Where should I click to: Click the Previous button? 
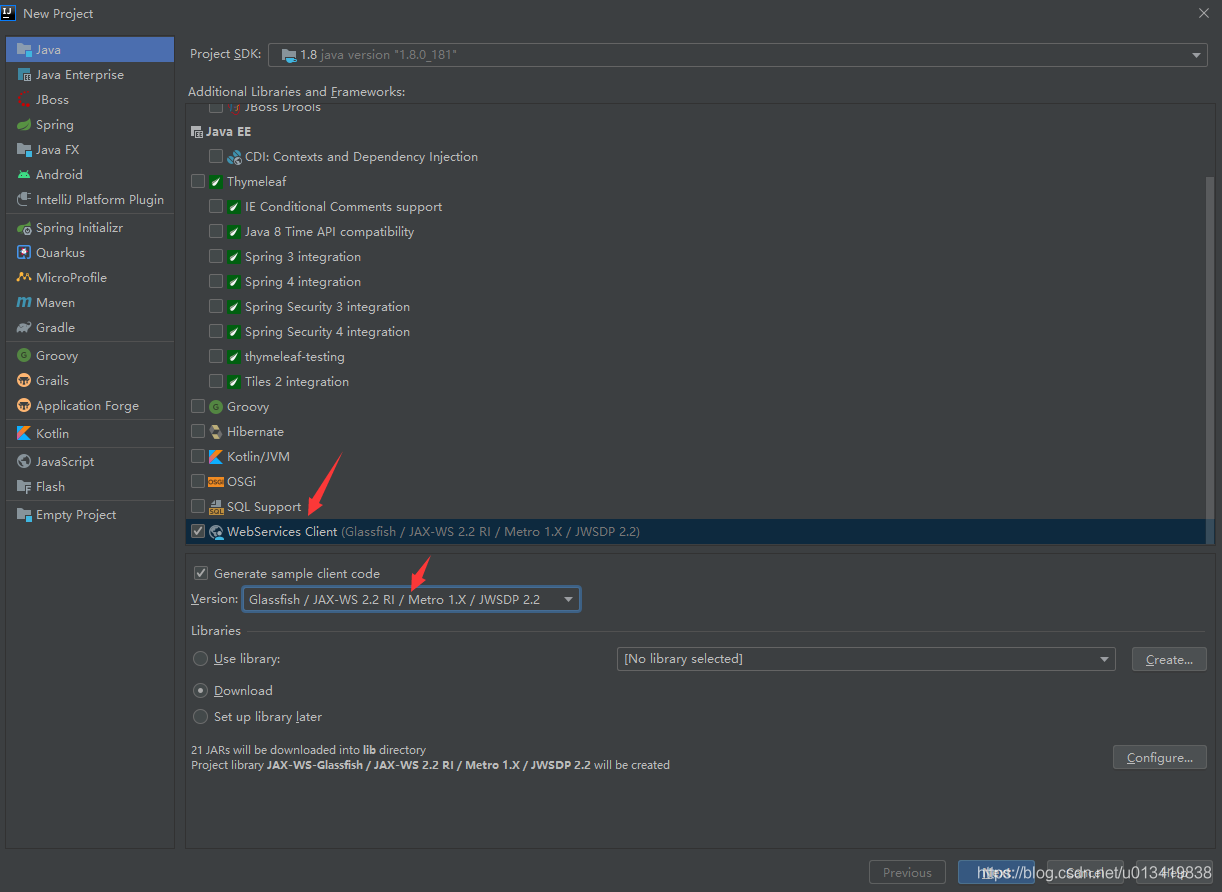907,872
